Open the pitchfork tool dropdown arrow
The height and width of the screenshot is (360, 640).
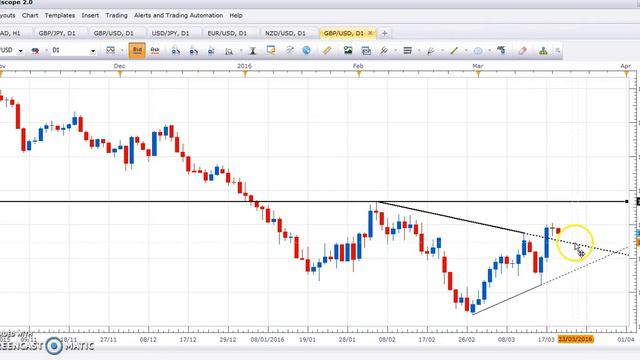[x=442, y=51]
